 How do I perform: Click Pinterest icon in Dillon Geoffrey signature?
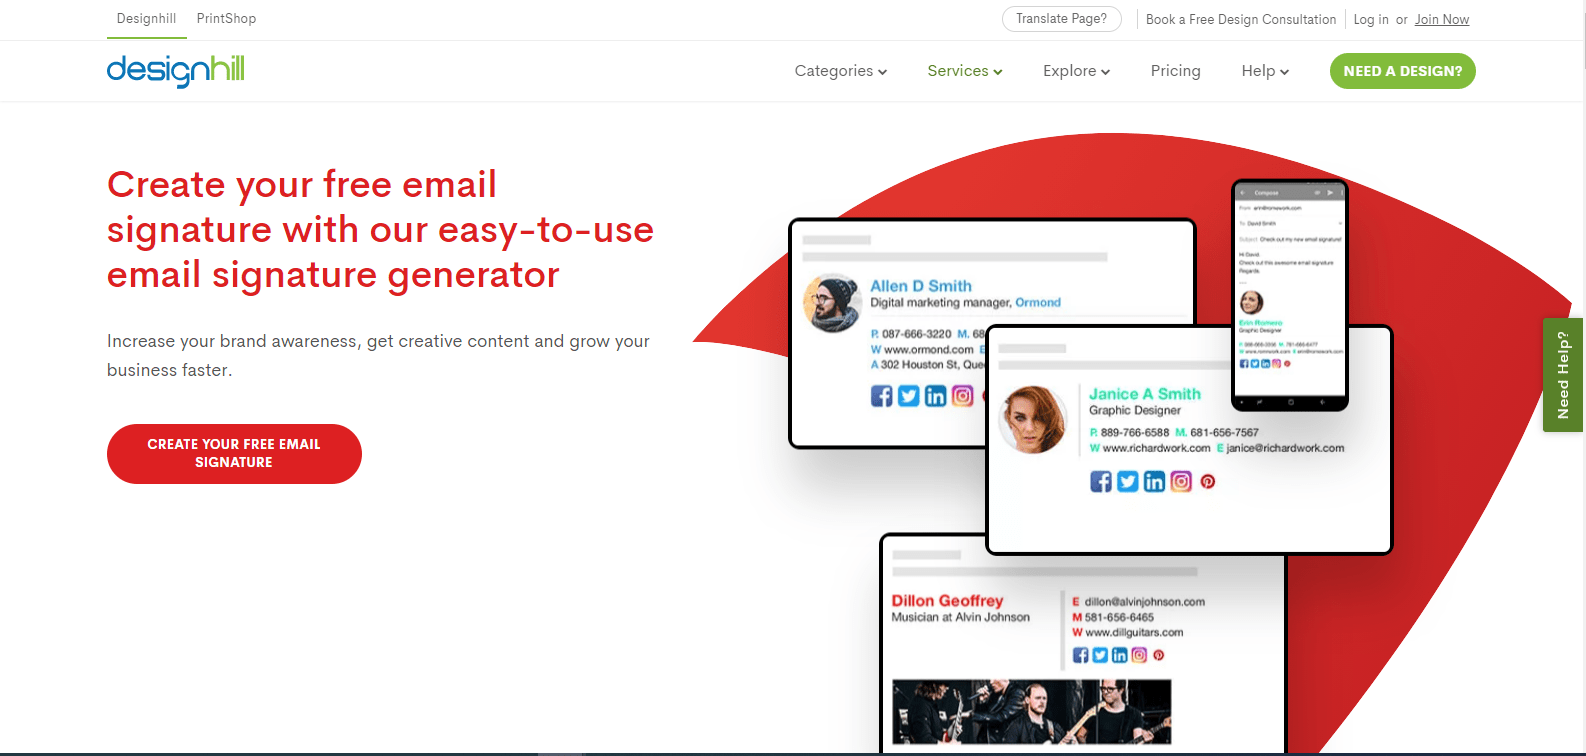(x=1158, y=655)
